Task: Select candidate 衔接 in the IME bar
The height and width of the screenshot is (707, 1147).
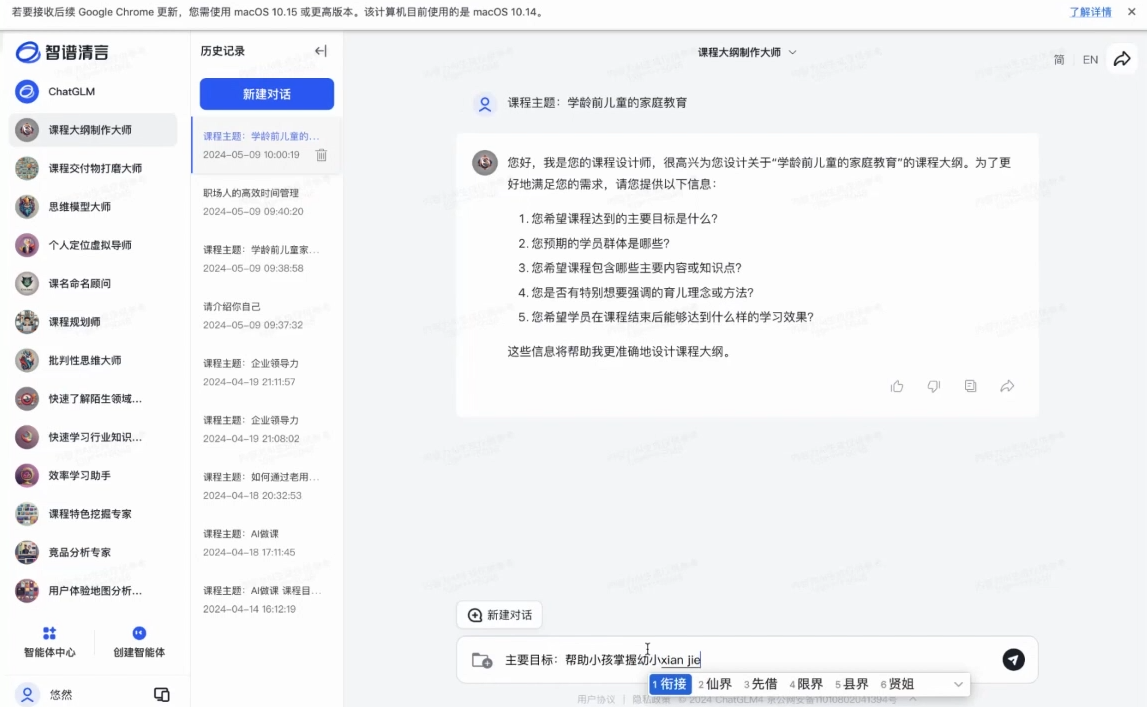Action: point(671,684)
